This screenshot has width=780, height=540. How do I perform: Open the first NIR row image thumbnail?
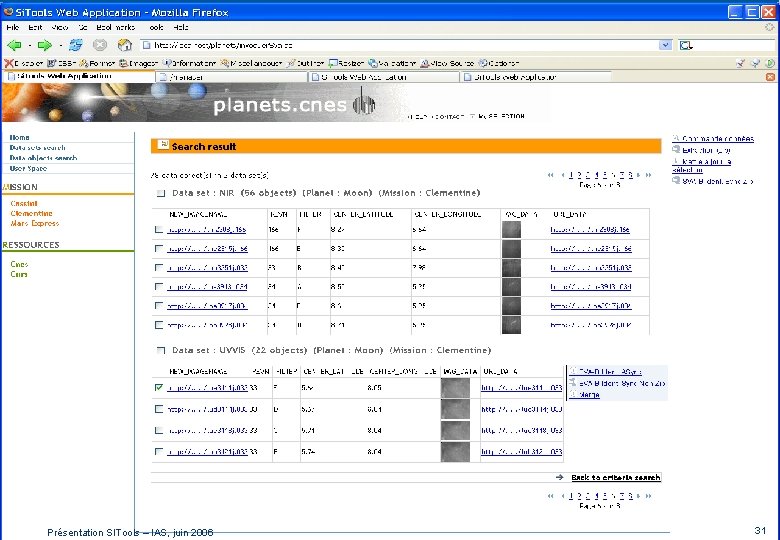pyautogui.click(x=511, y=229)
